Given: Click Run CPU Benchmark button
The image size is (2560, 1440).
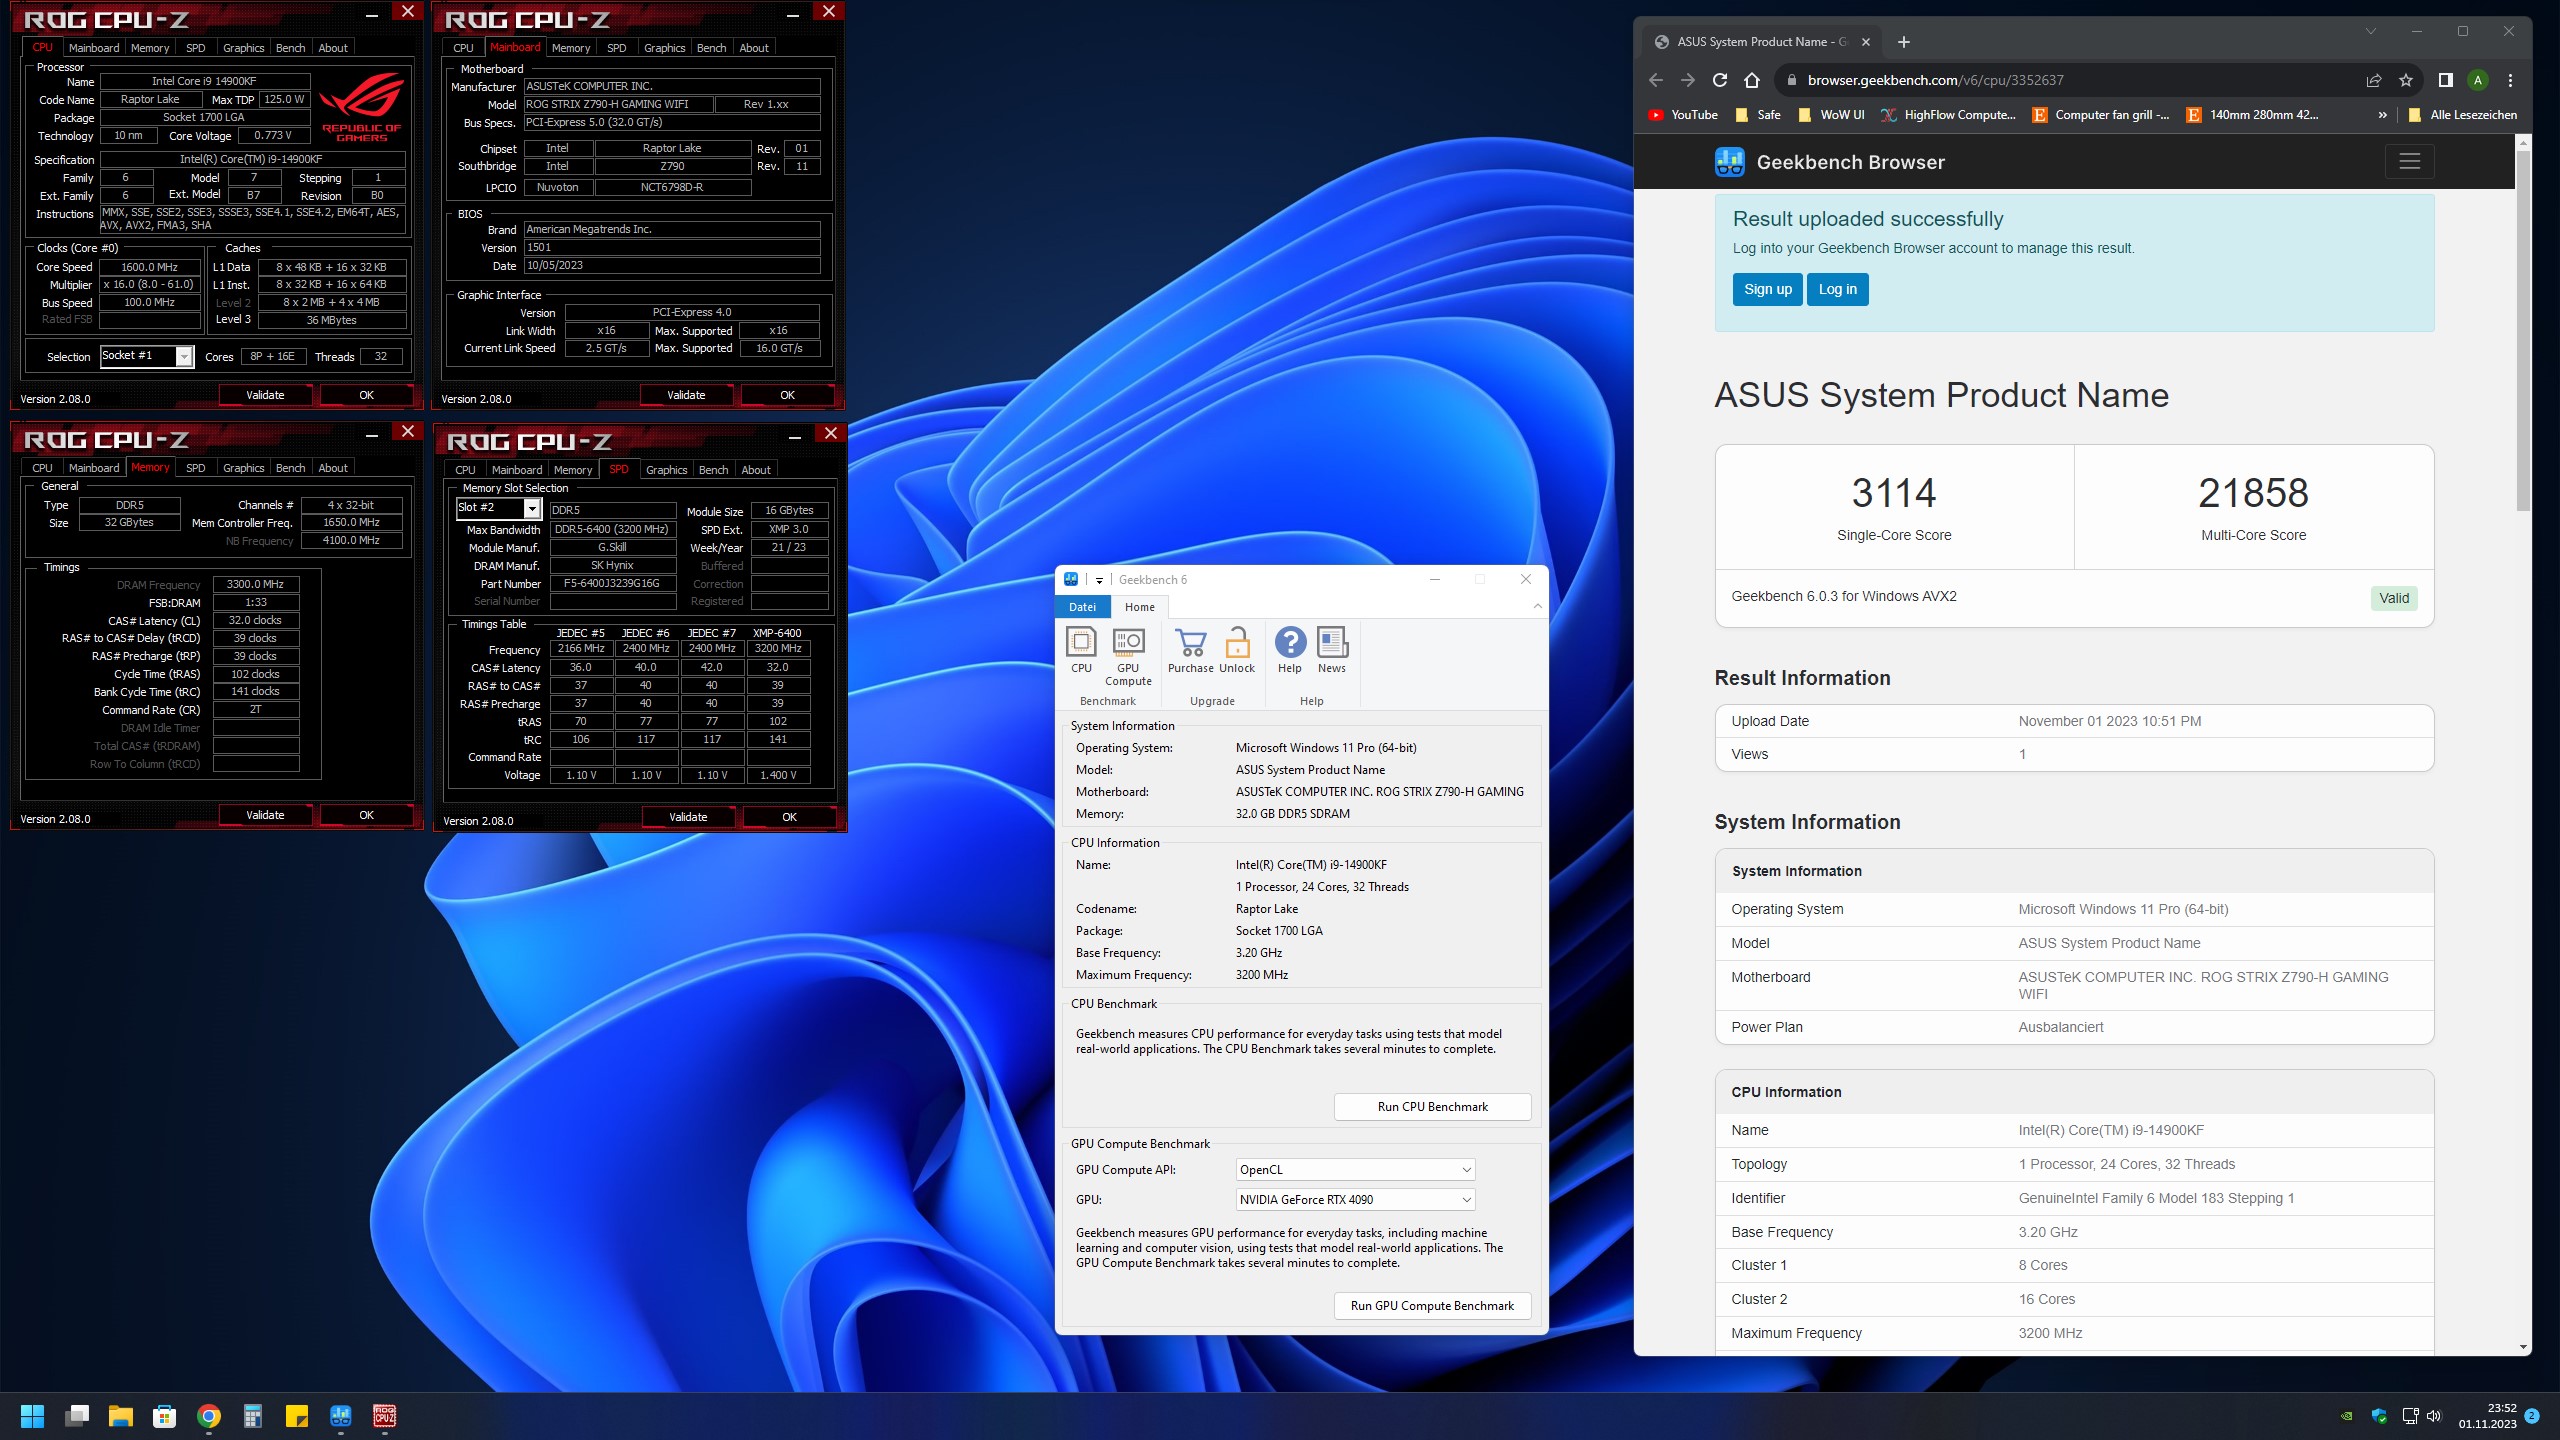Looking at the screenshot, I should [1432, 1106].
